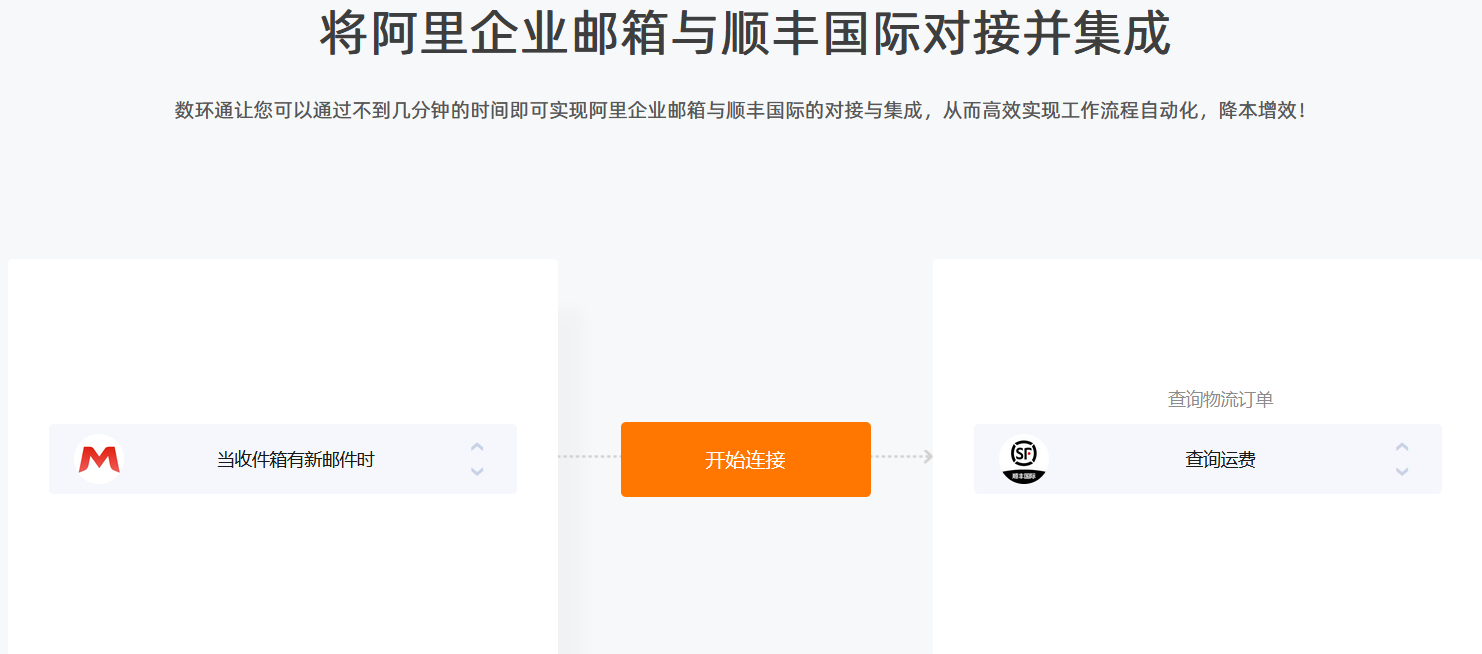Click the 查询运费 label text
This screenshot has height=654, width=1482.
click(1221, 460)
